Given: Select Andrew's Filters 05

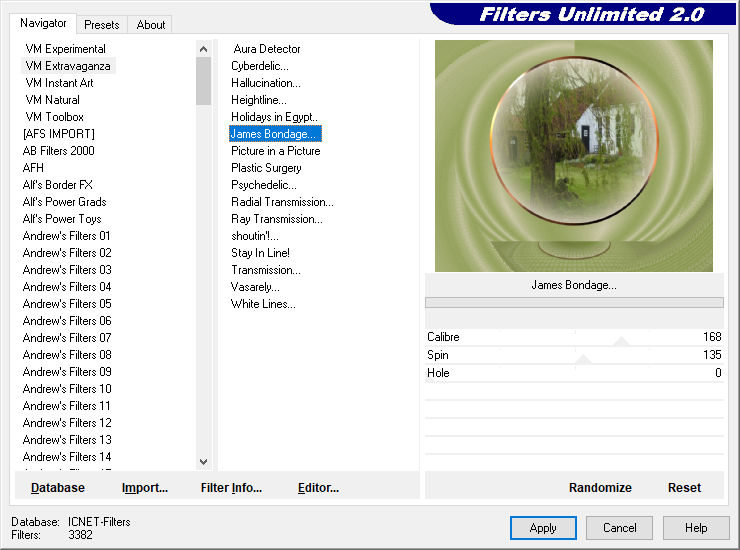Looking at the screenshot, I should click(67, 304).
